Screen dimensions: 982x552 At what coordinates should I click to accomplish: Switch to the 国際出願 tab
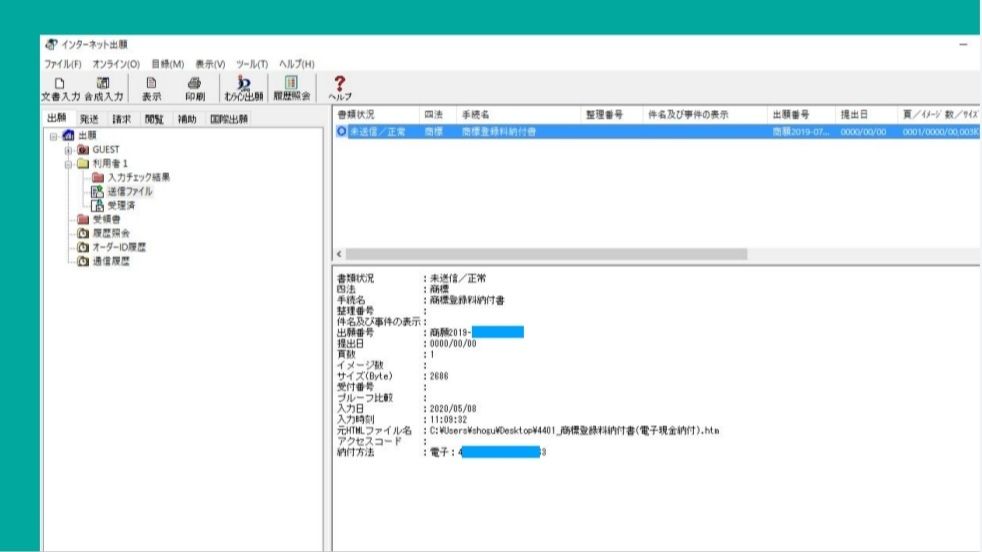click(228, 118)
